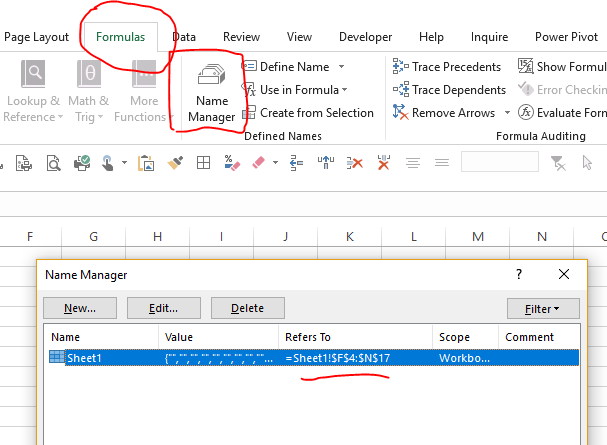Sort by the Scope column header
Viewport: 607px width, 445px height.
465,337
